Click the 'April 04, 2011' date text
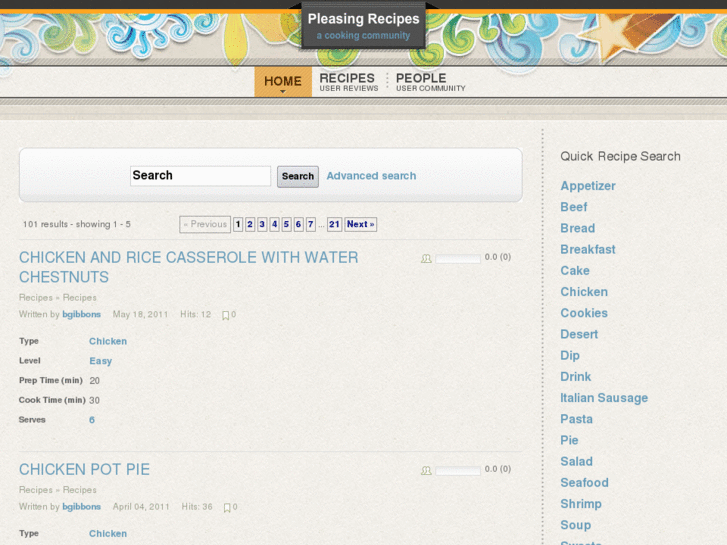Image resolution: width=727 pixels, height=545 pixels. (141, 507)
